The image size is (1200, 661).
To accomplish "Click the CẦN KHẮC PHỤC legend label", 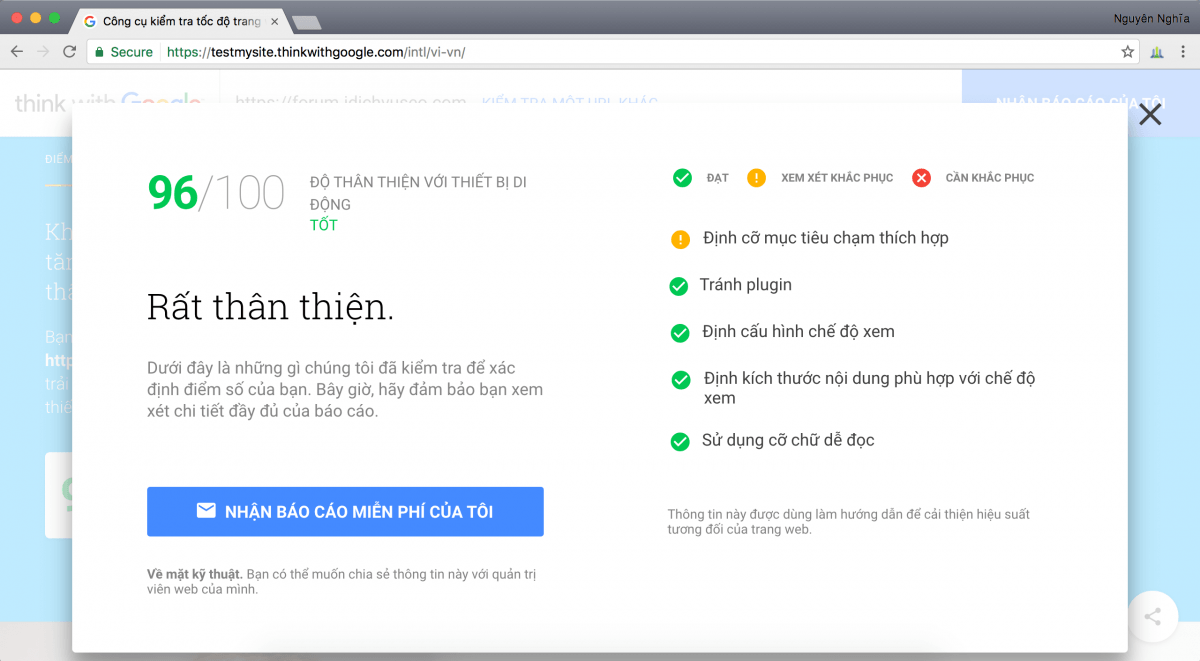I will click(x=990, y=178).
